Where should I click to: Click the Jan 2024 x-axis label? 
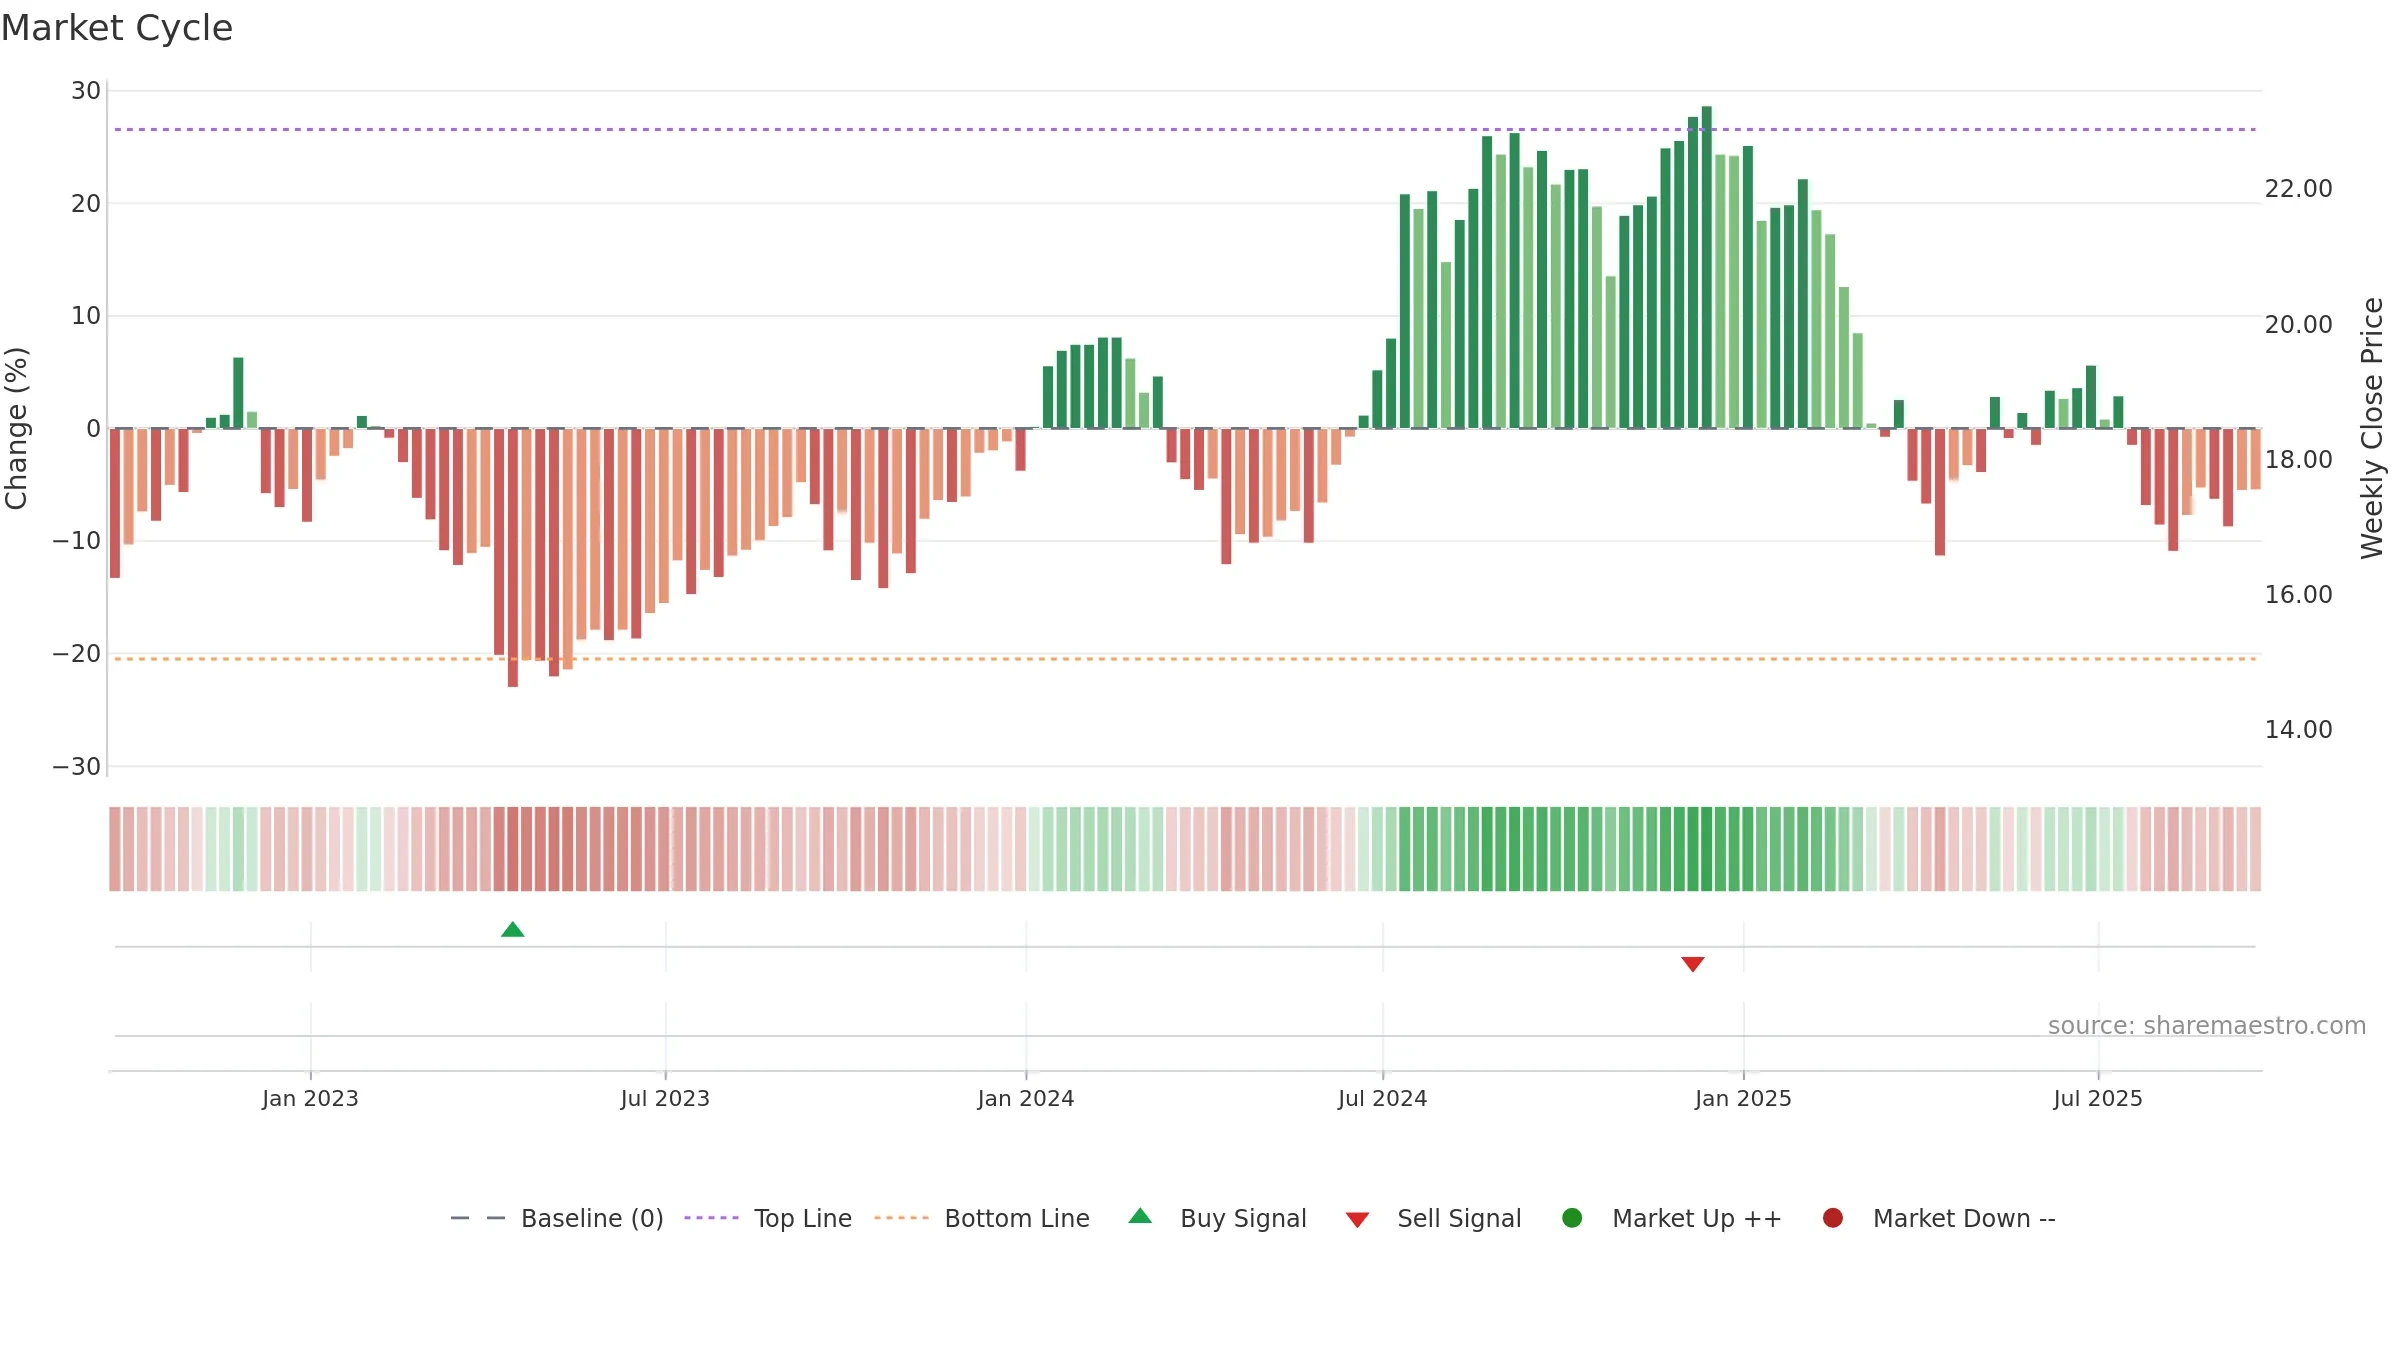pos(1026,1099)
